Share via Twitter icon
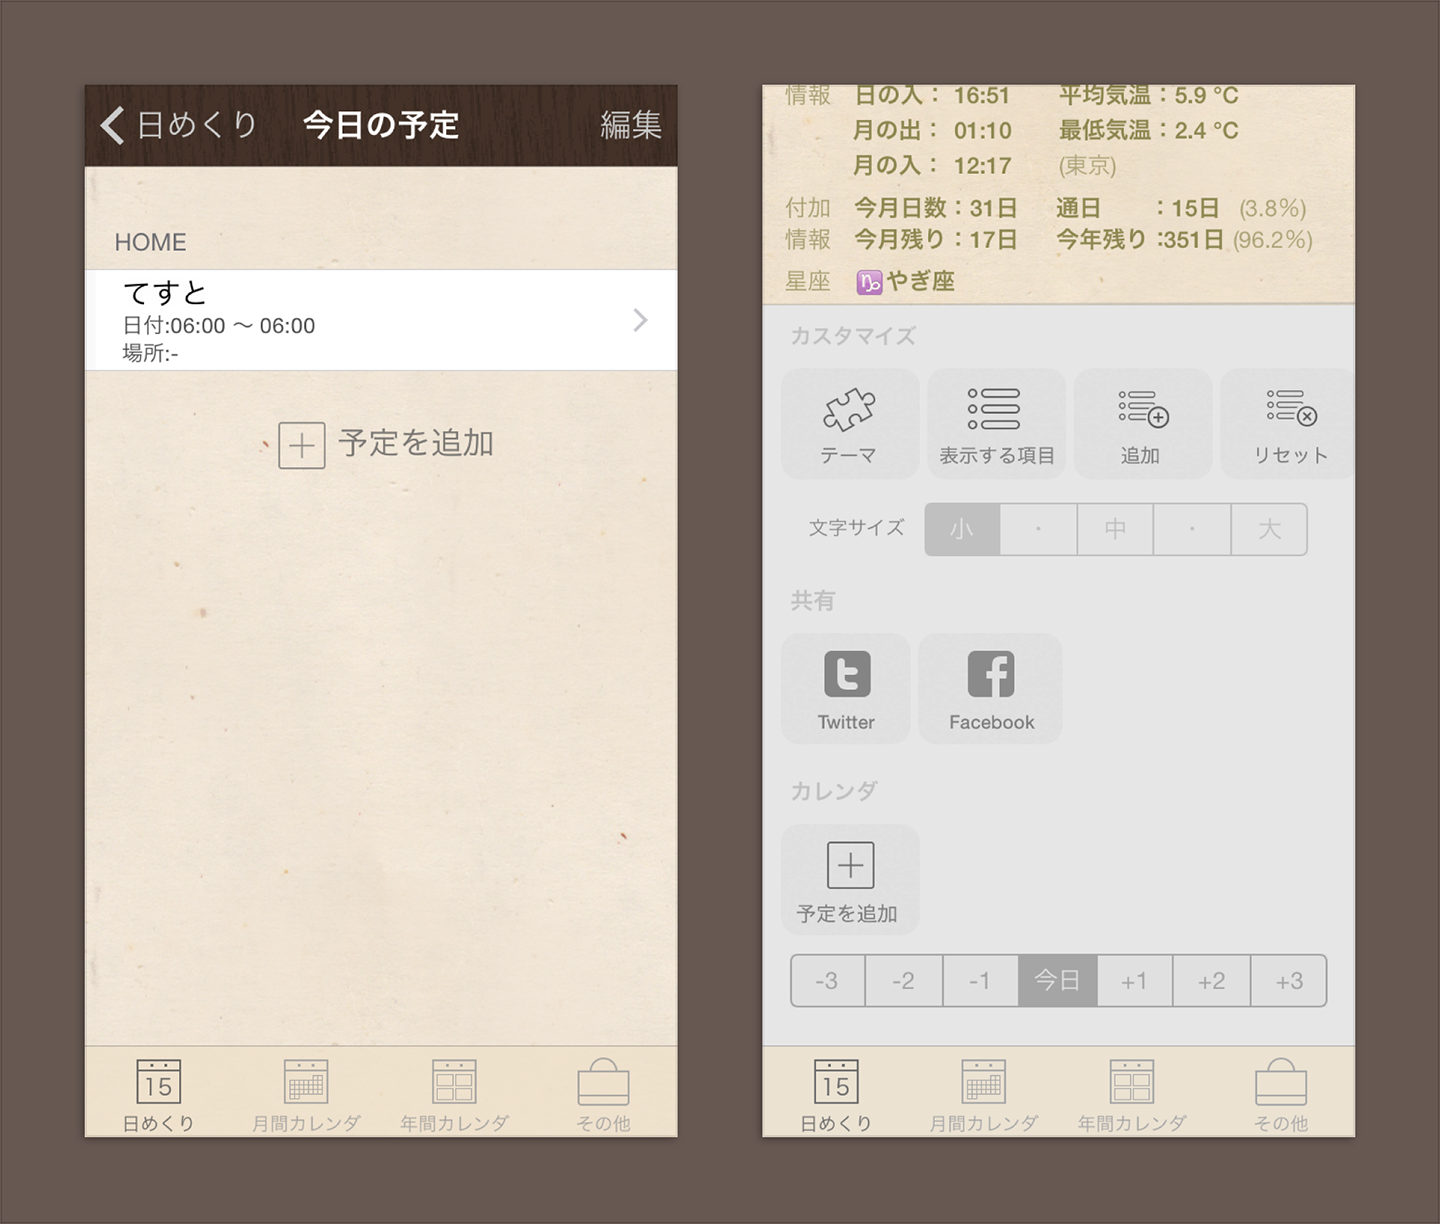Screen dimensions: 1440x1224 (x=846, y=688)
